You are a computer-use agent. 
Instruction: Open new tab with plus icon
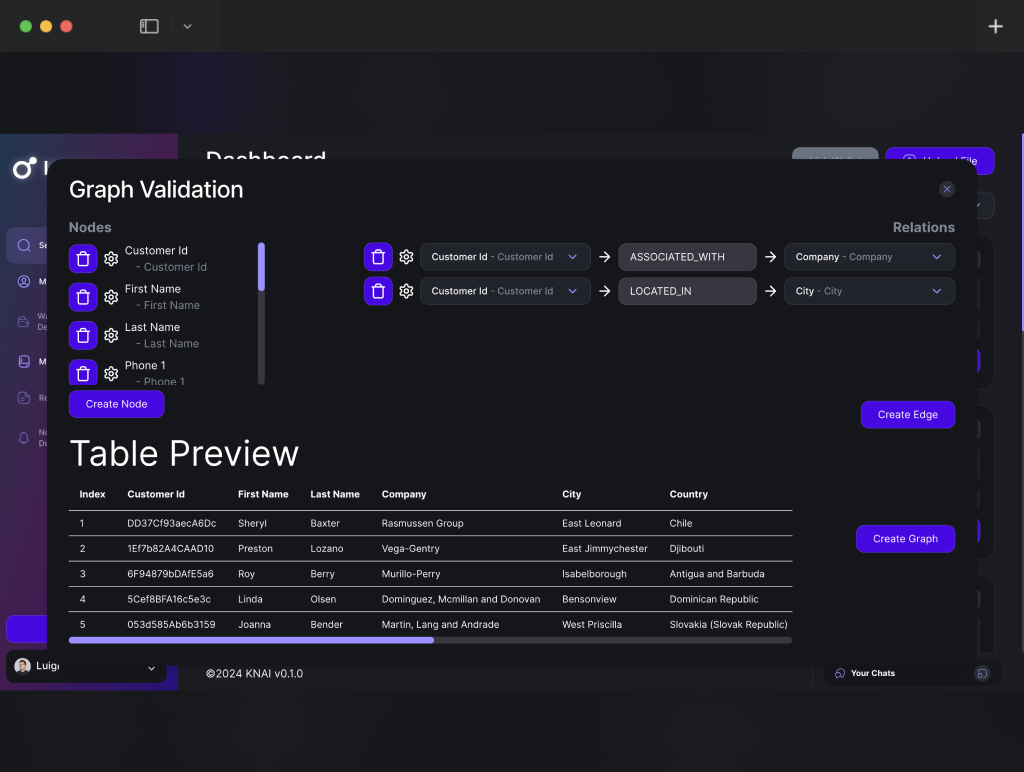pyautogui.click(x=995, y=27)
